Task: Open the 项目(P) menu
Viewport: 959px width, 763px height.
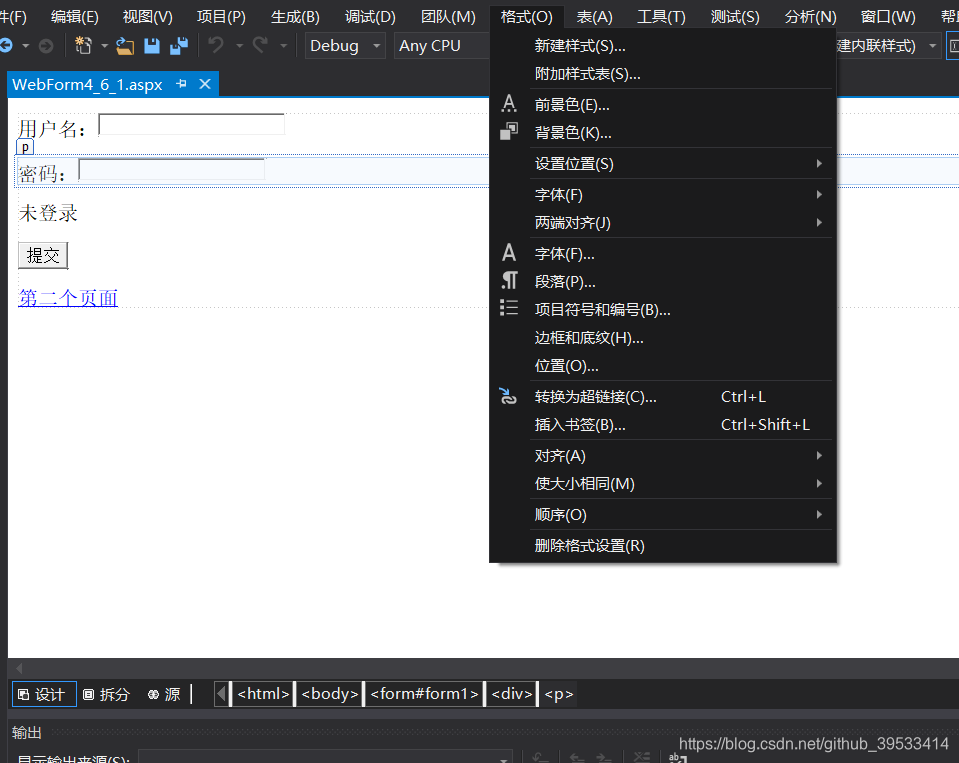Action: point(221,17)
